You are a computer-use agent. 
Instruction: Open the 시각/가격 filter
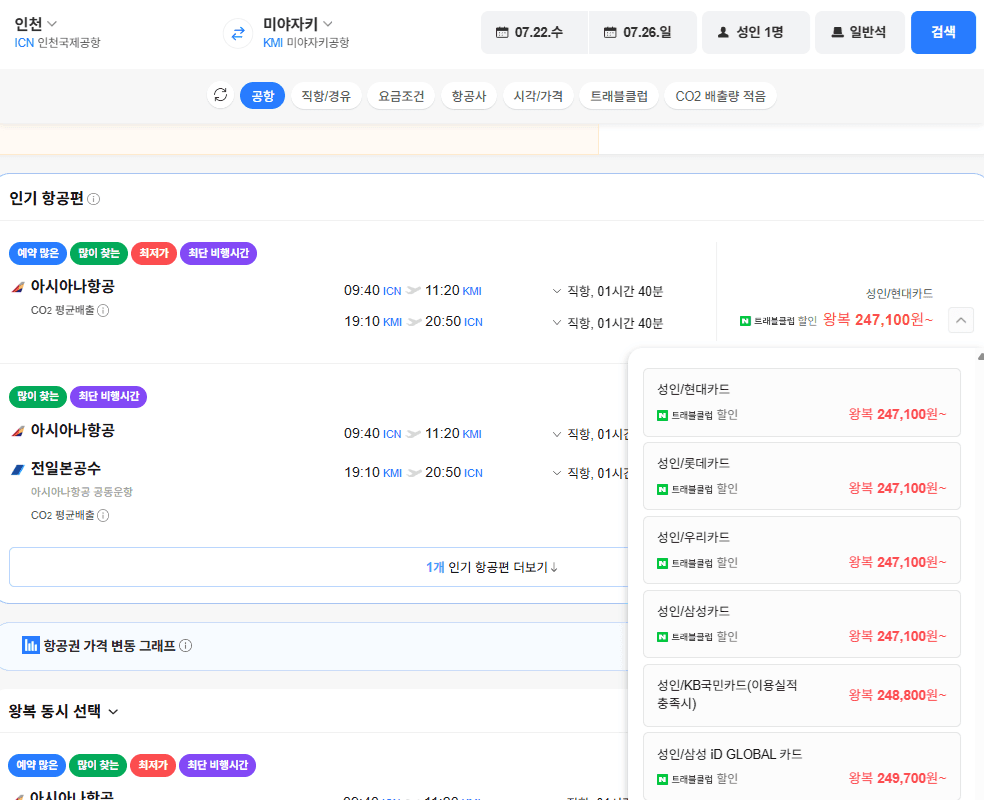pyautogui.click(x=538, y=96)
